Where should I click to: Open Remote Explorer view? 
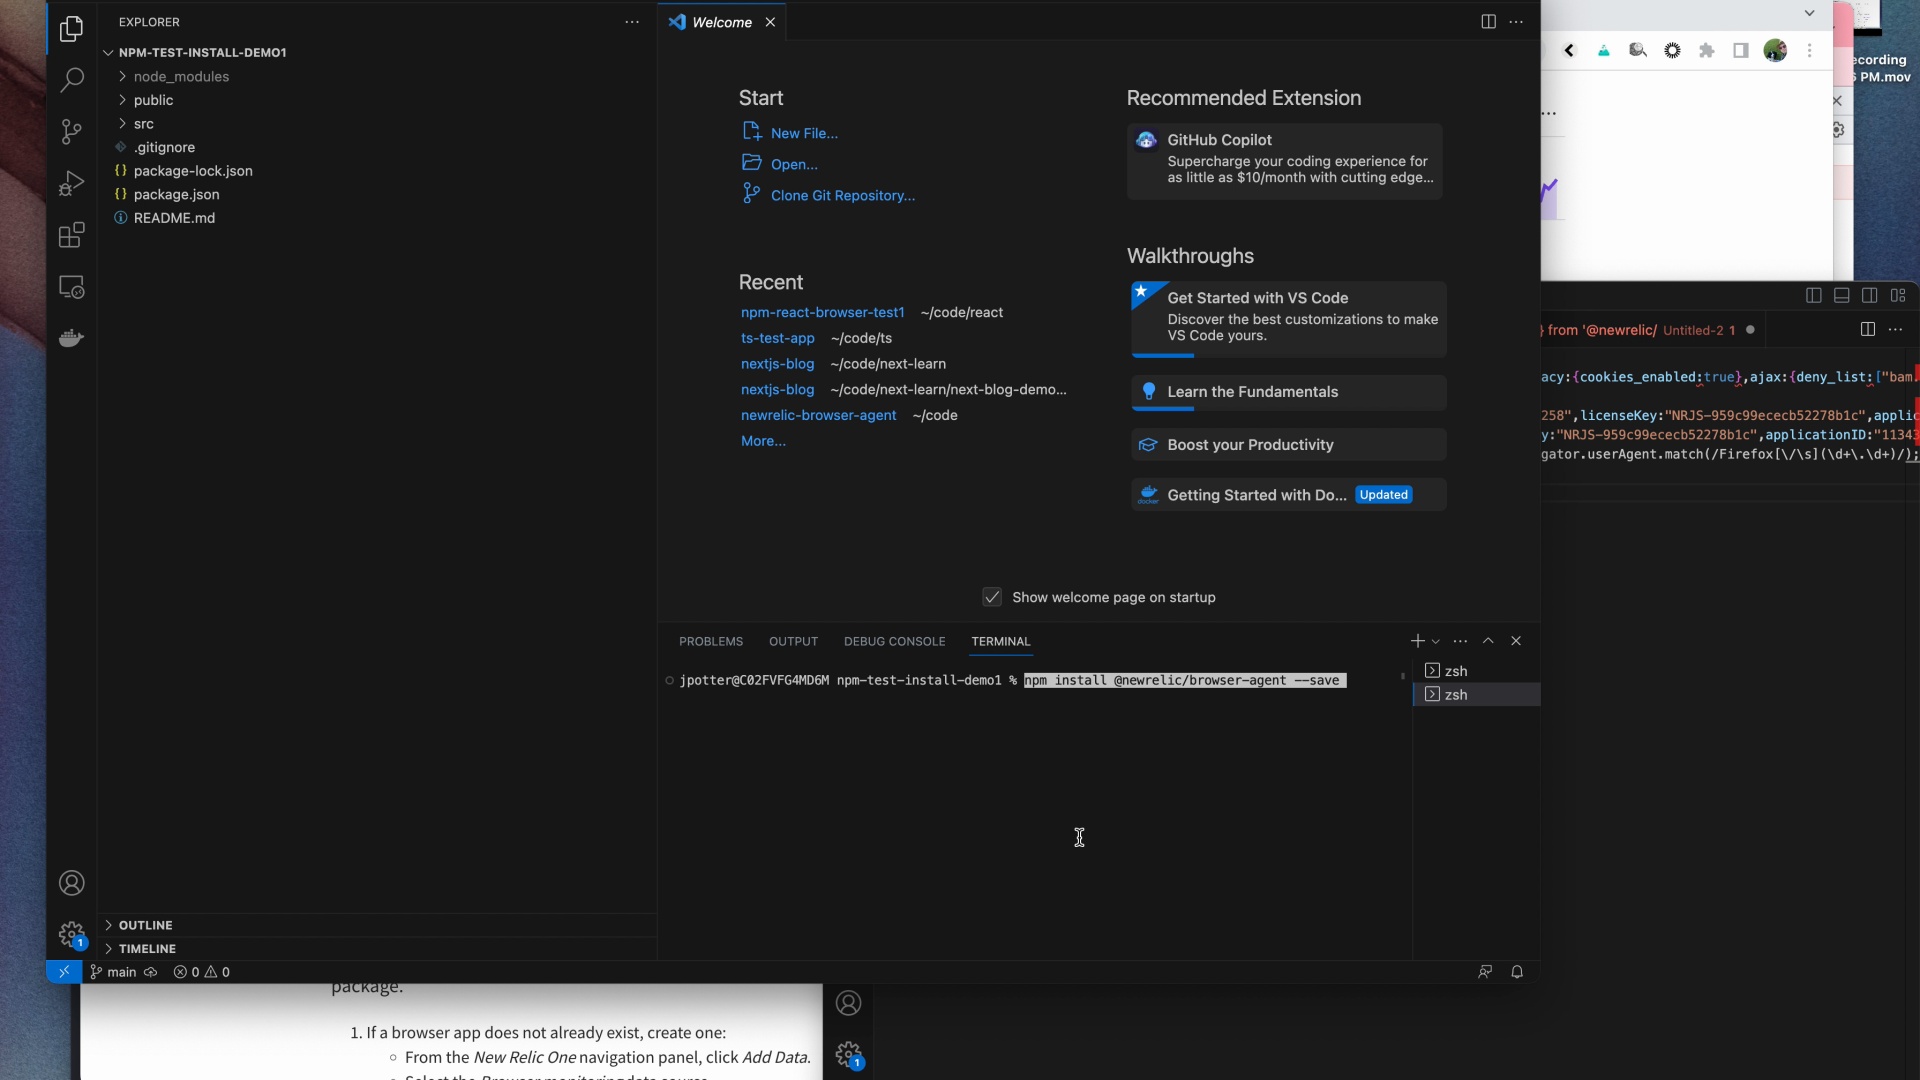(x=71, y=288)
